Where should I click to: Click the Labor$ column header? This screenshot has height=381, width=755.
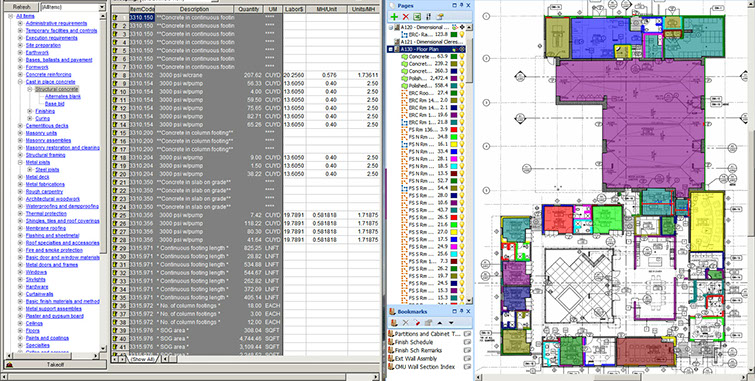(x=294, y=9)
